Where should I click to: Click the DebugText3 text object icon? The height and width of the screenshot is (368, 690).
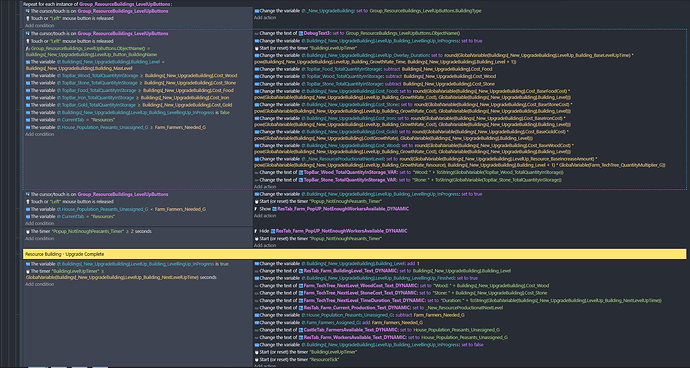coord(301,33)
